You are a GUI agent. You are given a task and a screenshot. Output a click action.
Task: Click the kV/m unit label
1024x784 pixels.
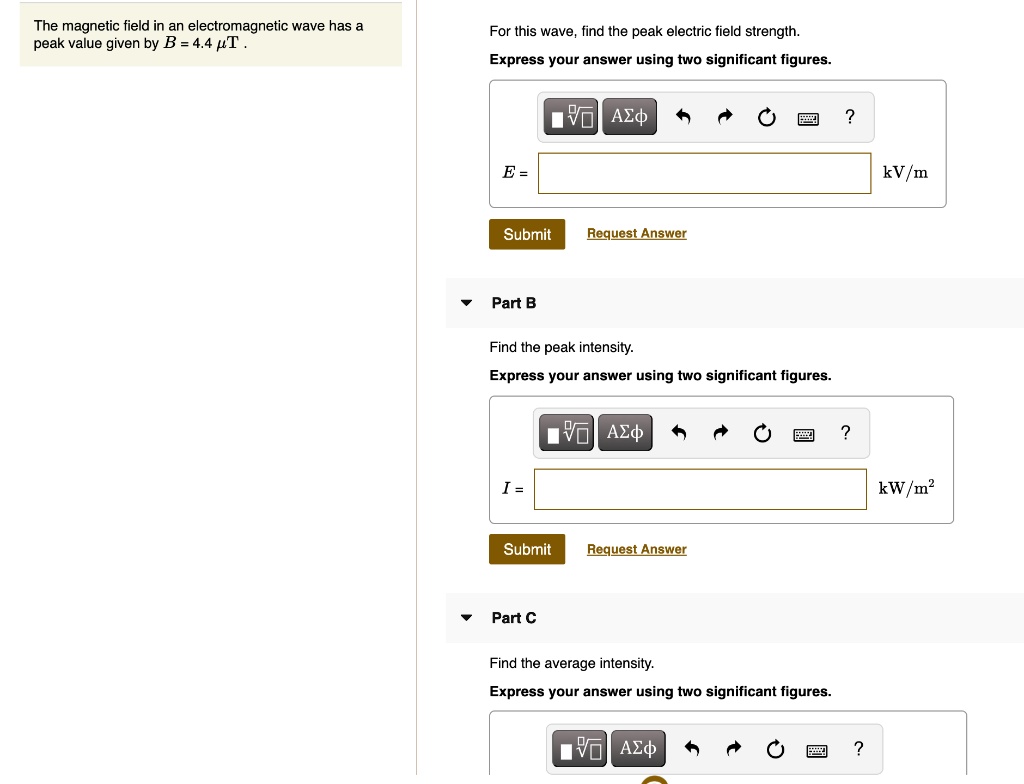click(x=905, y=172)
